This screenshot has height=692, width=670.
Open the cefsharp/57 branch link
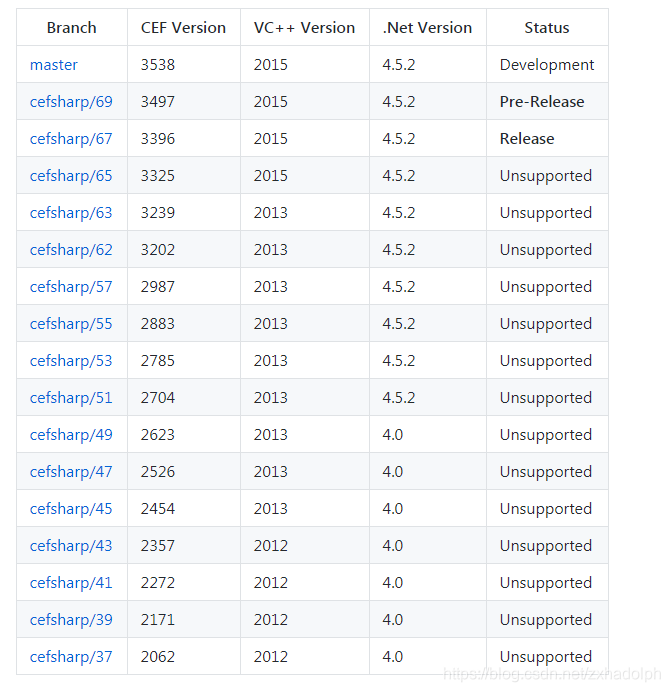(x=71, y=287)
